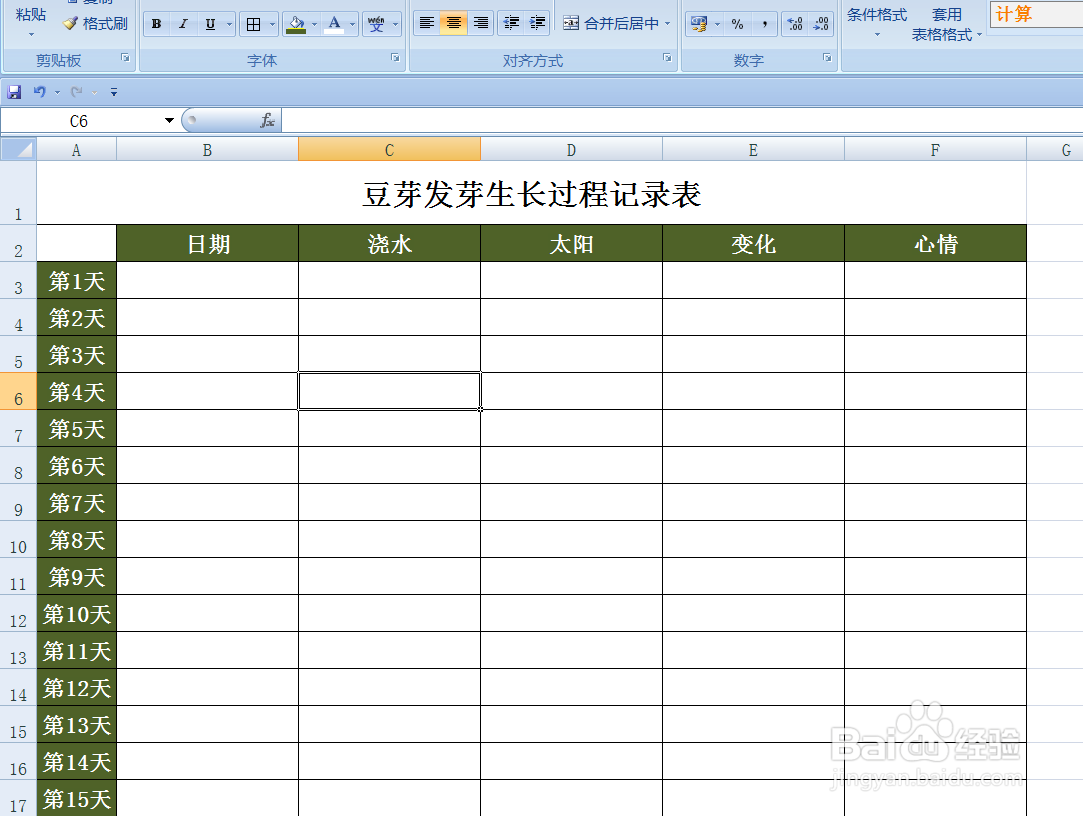1083x816 pixels.
Task: Select the 心情 header cell
Action: (935, 244)
